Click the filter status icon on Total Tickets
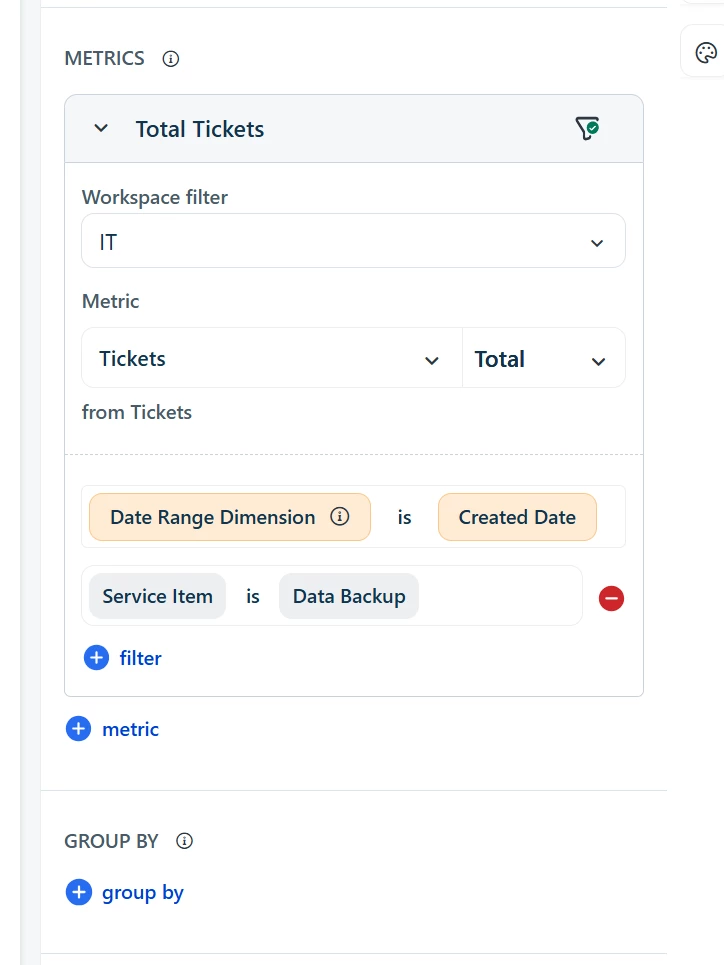The image size is (724, 965). [x=587, y=128]
